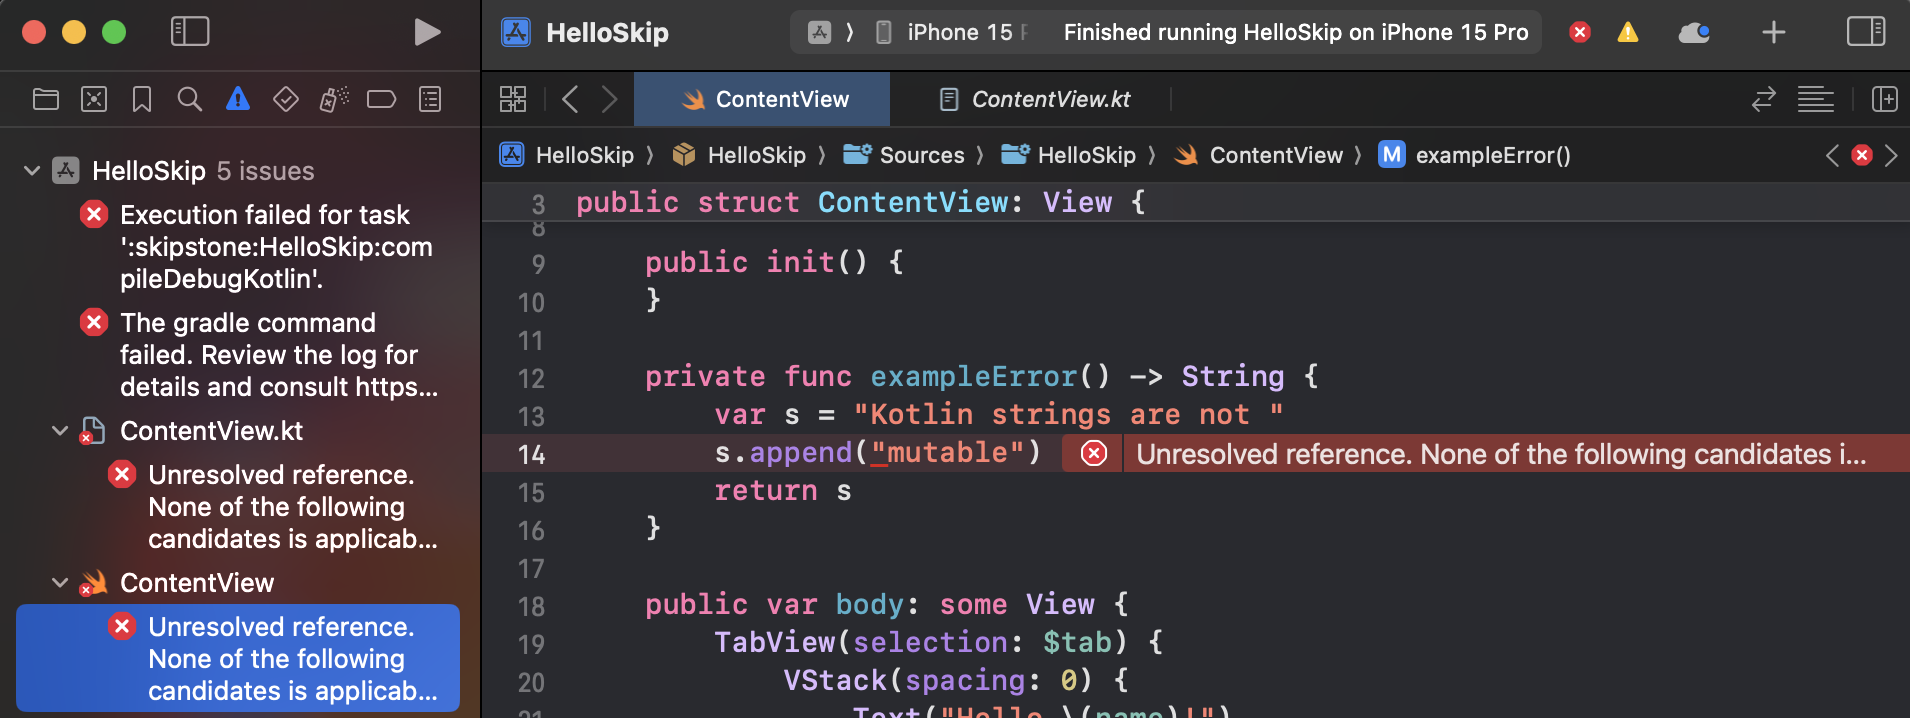This screenshot has width=1910, height=718.
Task: Open the Library plus button
Action: pyautogui.click(x=1773, y=32)
